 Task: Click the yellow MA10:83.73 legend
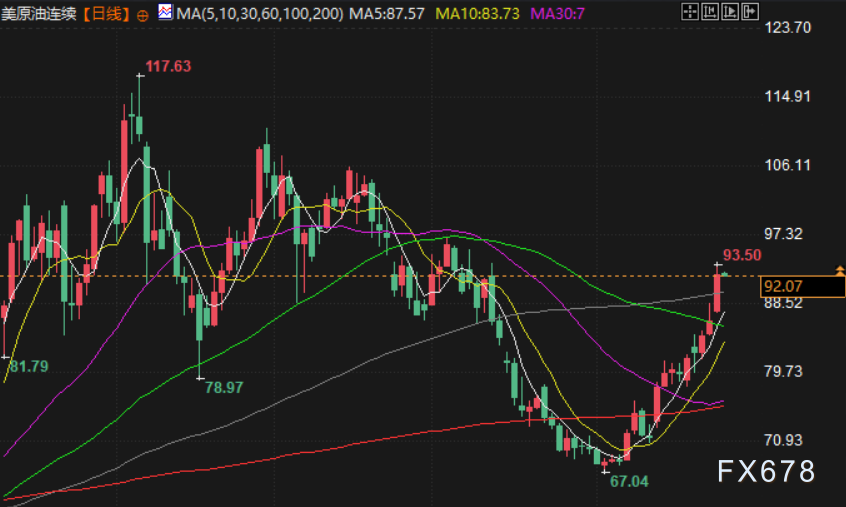(477, 13)
